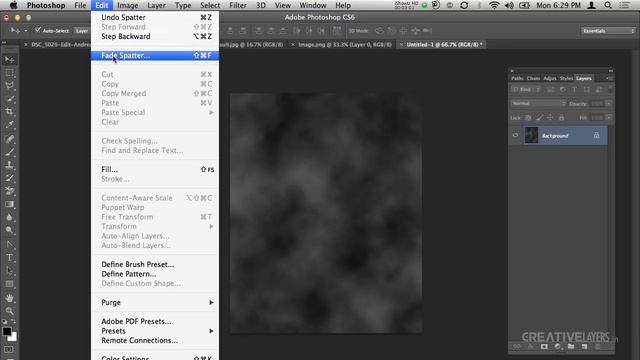Choose Fade Spatter from Edit menu
Image resolution: width=640 pixels, height=360 pixels.
click(x=155, y=56)
